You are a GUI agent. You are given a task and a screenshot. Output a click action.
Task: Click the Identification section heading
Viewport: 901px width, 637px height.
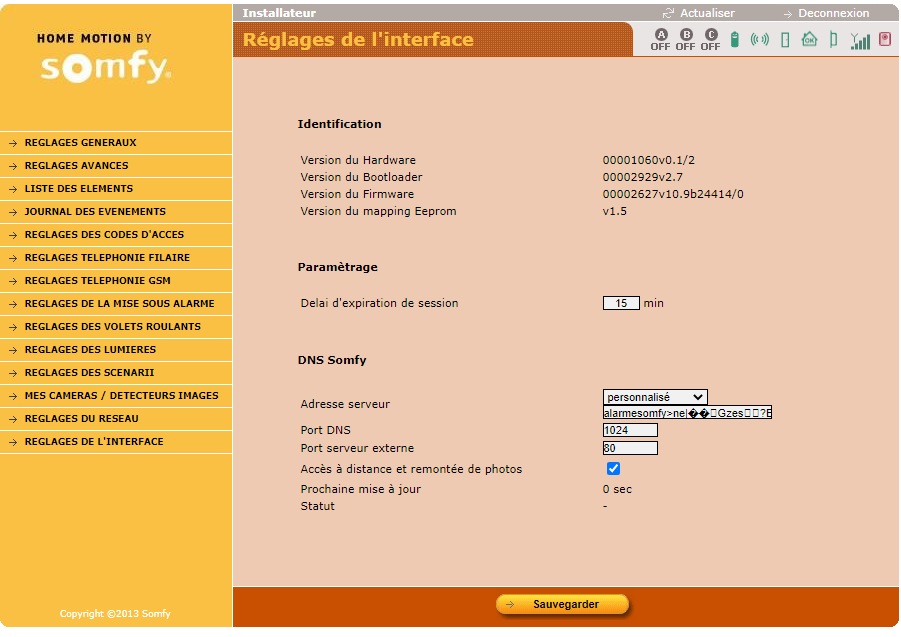coord(340,123)
